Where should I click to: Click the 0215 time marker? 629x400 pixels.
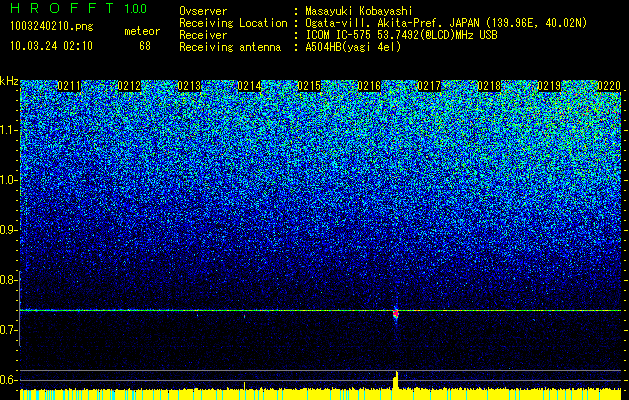309,86
